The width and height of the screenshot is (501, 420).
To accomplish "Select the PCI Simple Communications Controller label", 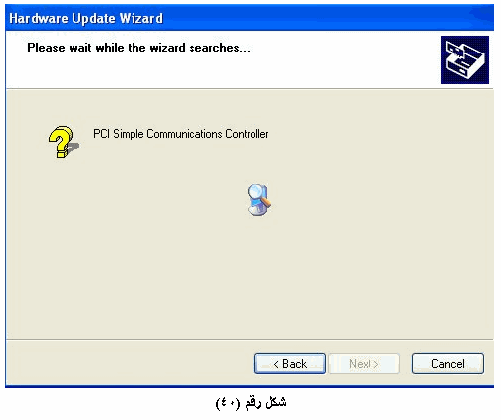I will click(180, 134).
